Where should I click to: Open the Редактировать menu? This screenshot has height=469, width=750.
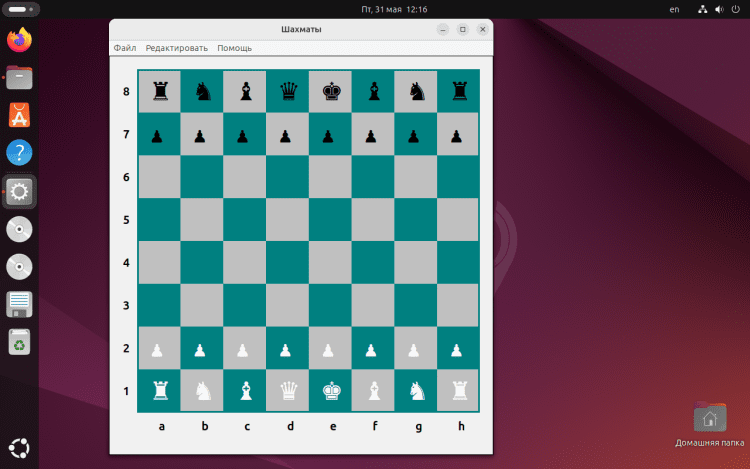tap(176, 48)
